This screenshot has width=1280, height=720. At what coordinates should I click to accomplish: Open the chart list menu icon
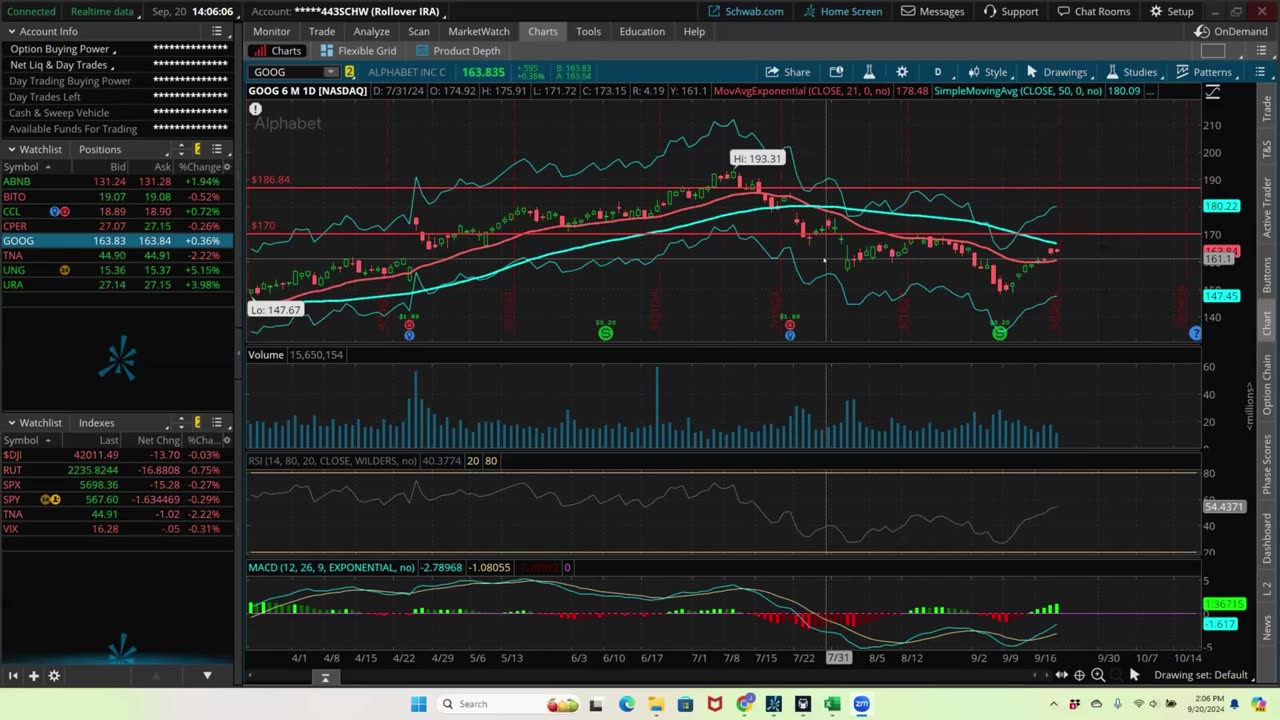coord(1259,72)
